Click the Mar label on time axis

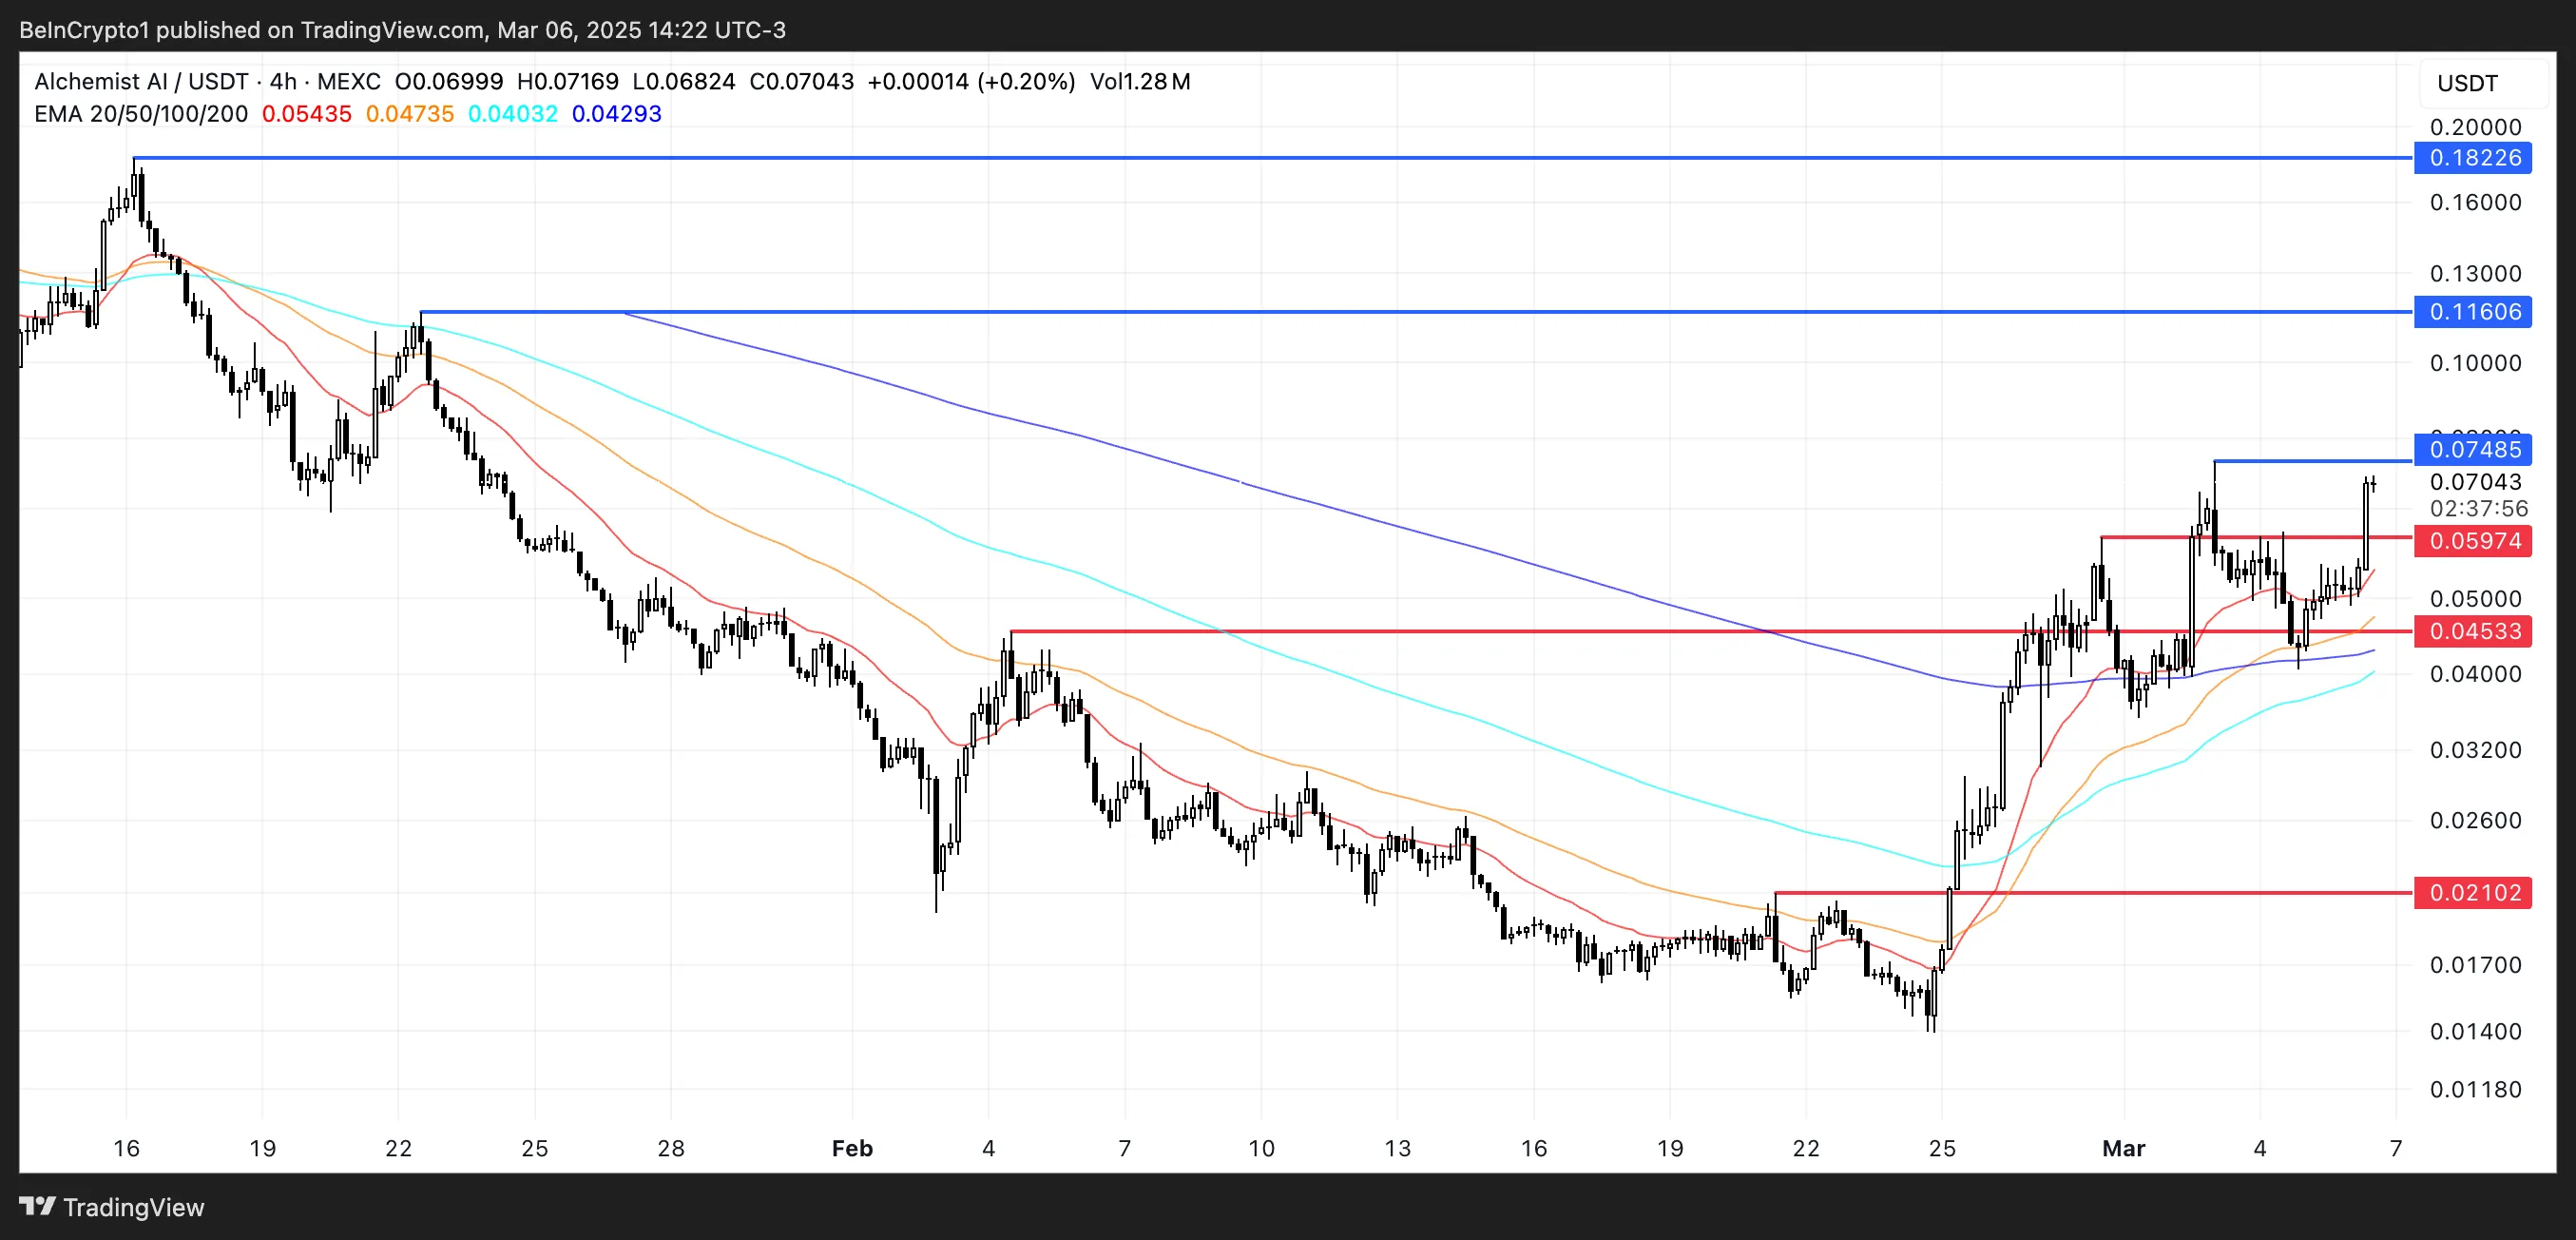(x=2123, y=1148)
